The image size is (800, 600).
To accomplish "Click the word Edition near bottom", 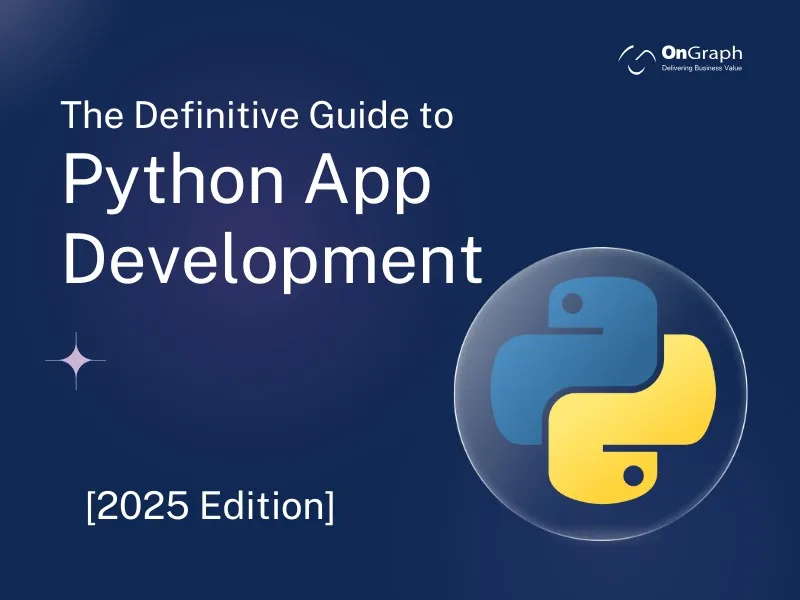I will point(262,506).
